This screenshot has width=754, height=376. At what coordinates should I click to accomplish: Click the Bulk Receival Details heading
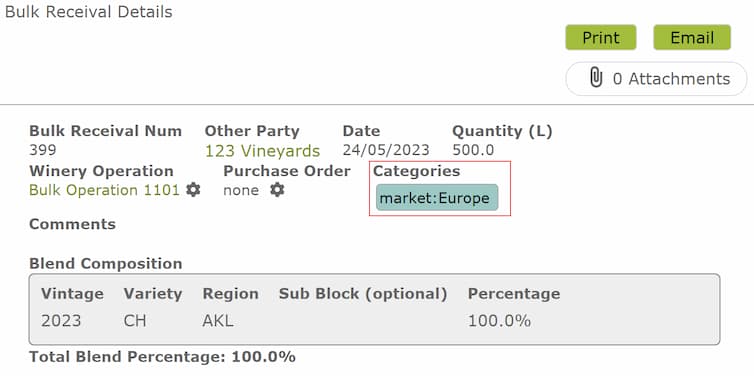click(x=88, y=12)
